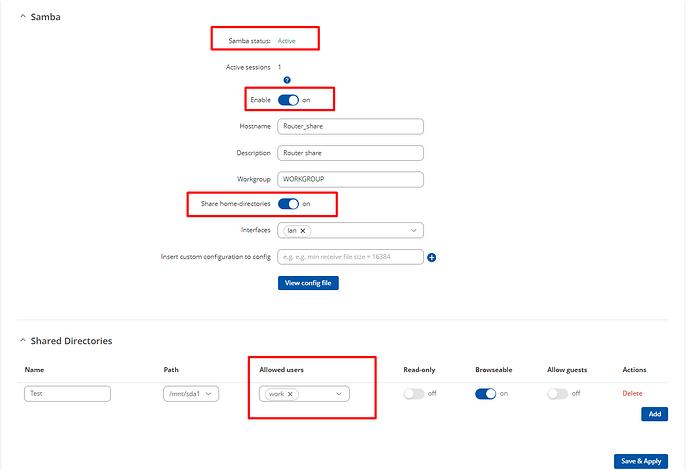This screenshot has width=690, height=470.
Task: Click the Add button for shared directories
Action: pyautogui.click(x=654, y=414)
